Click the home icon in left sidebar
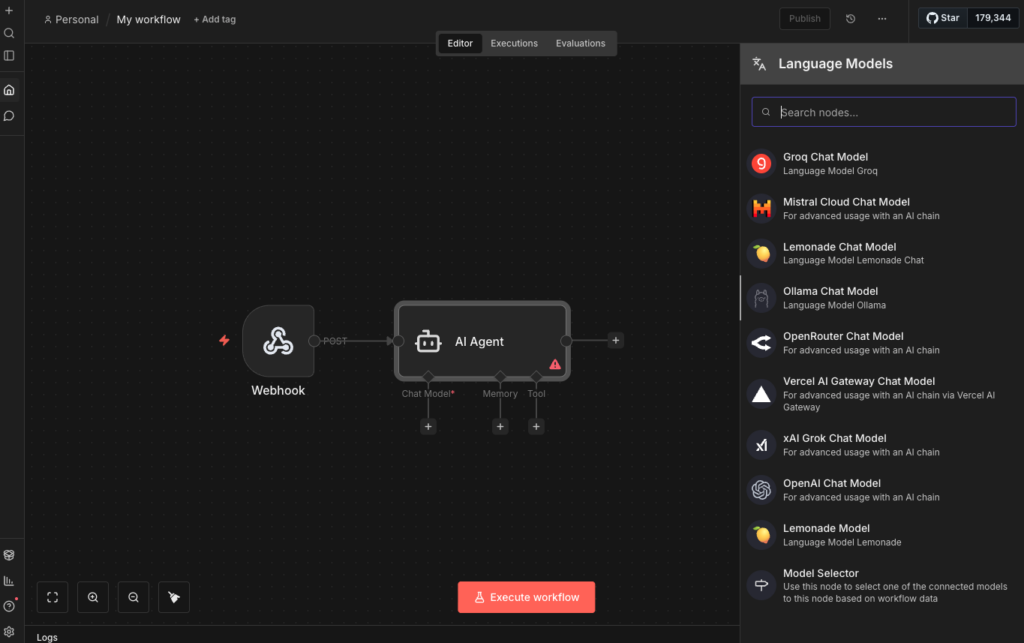The width and height of the screenshot is (1024, 643). tap(9, 90)
